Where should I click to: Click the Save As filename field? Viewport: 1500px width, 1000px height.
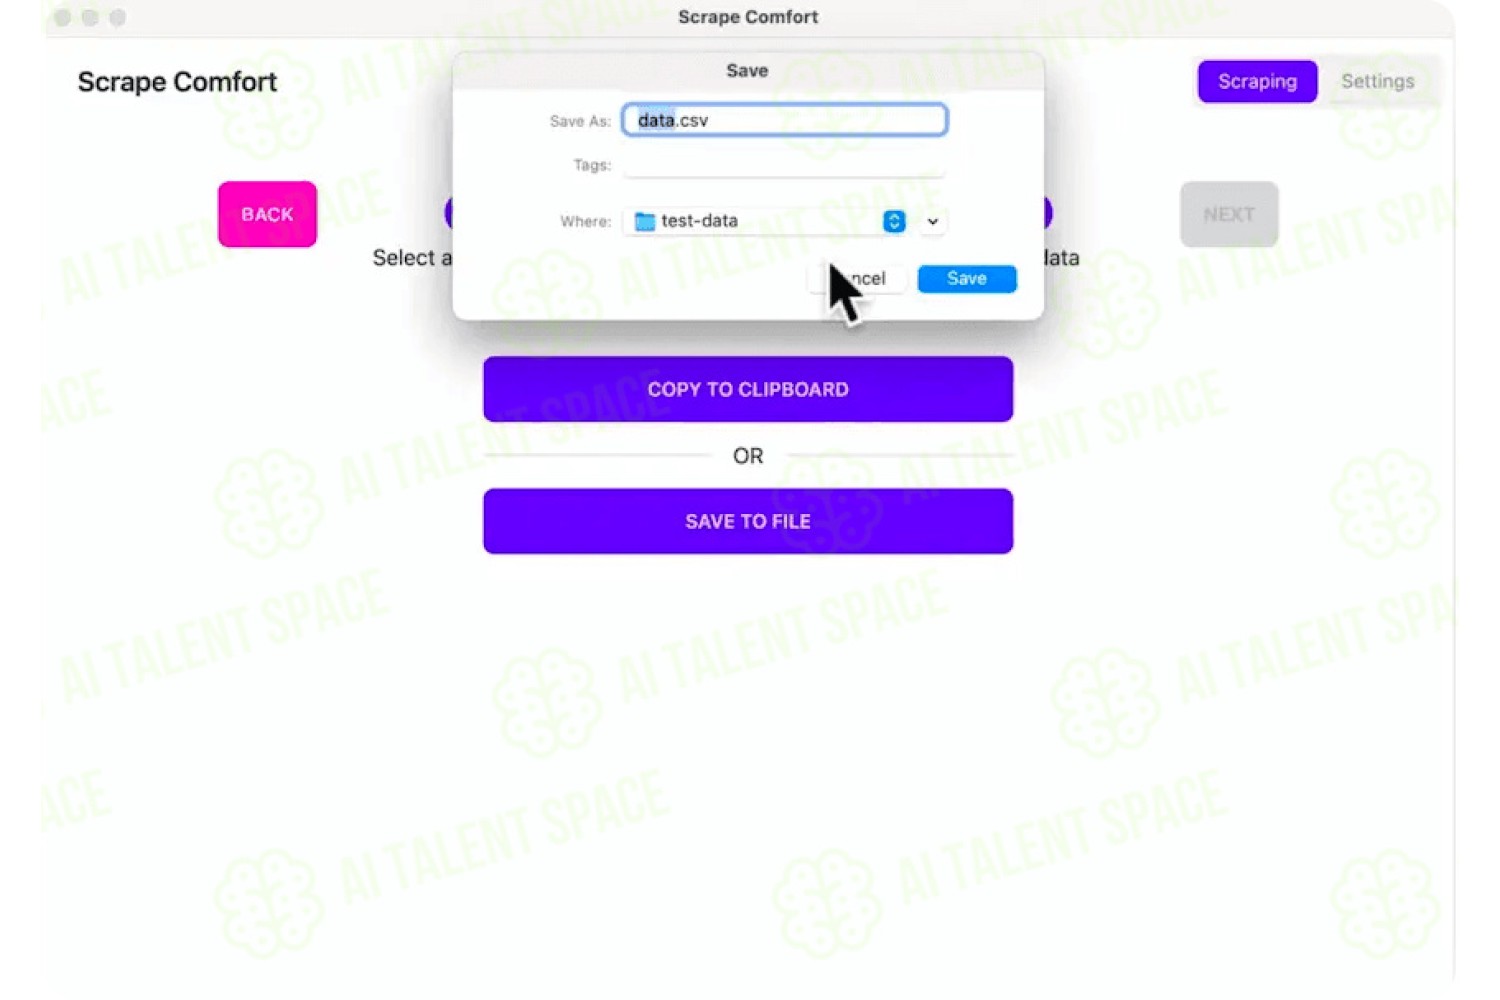pyautogui.click(x=785, y=120)
